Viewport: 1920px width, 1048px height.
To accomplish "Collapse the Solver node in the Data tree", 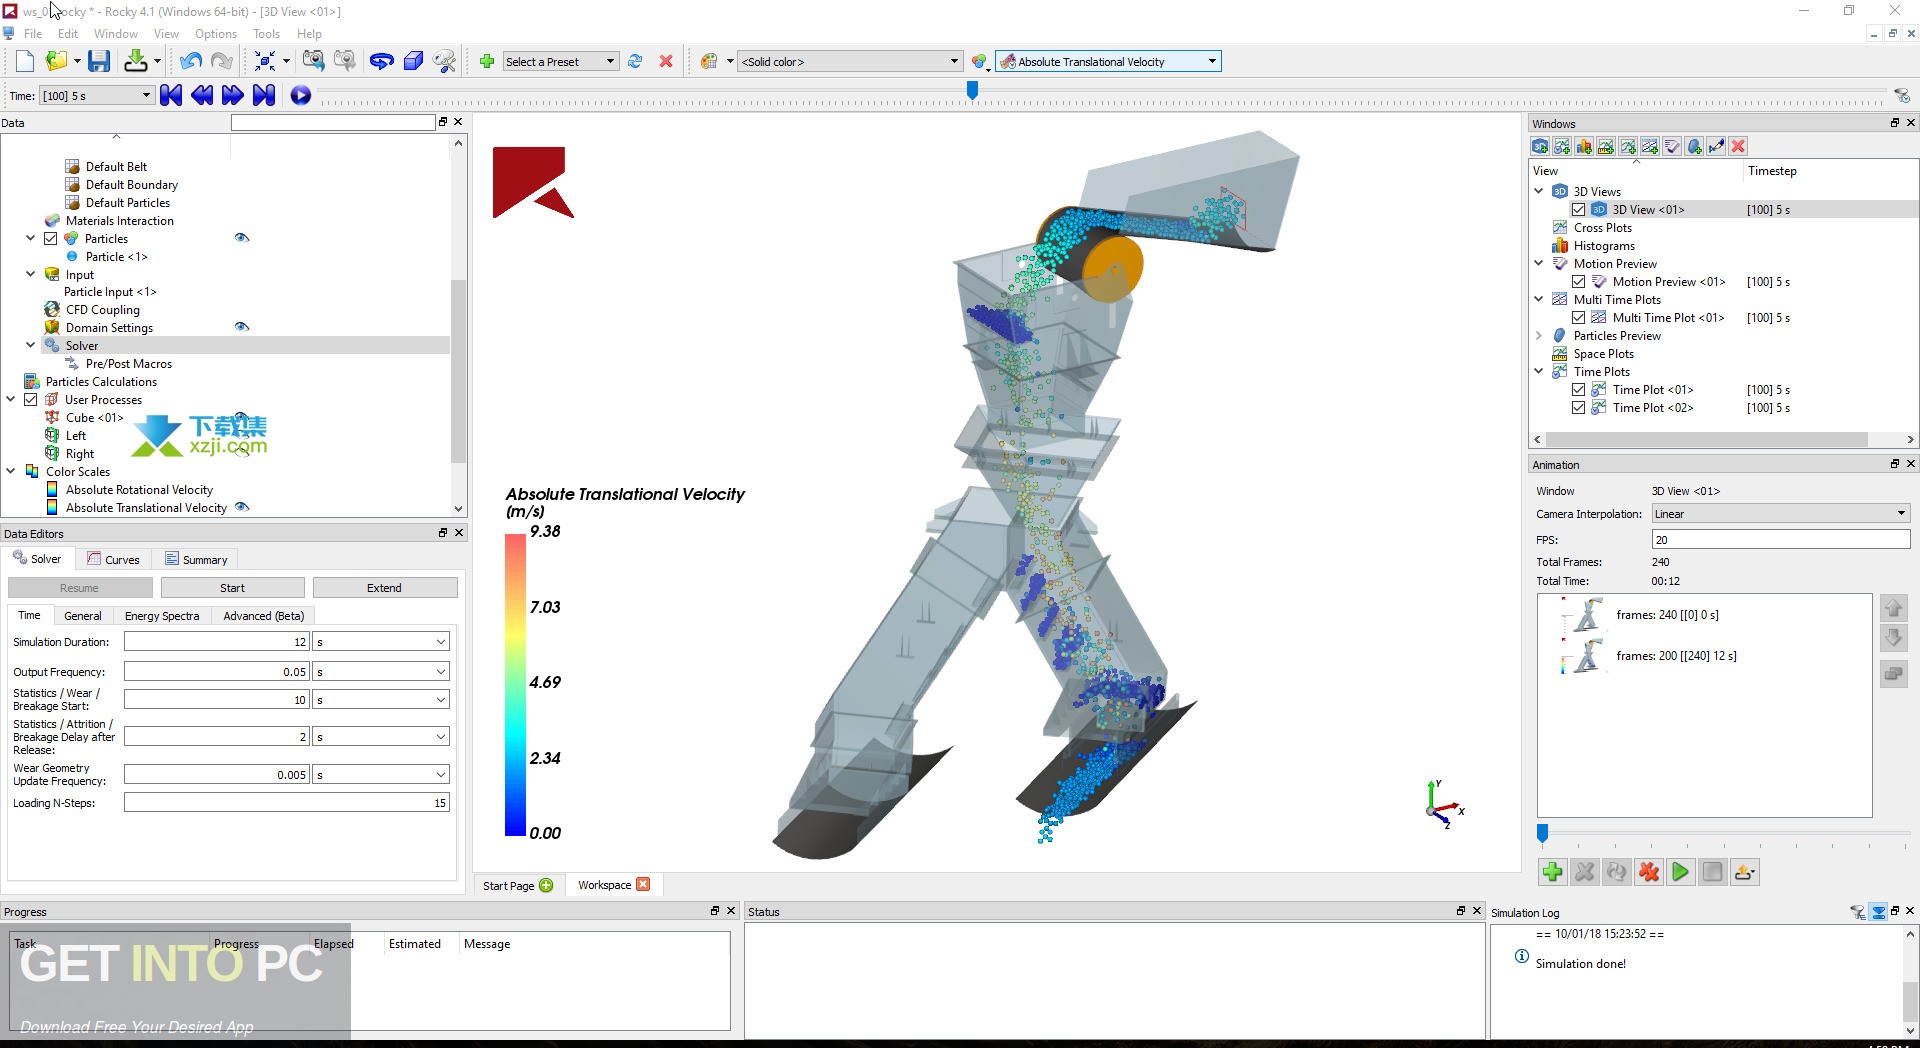I will point(31,346).
